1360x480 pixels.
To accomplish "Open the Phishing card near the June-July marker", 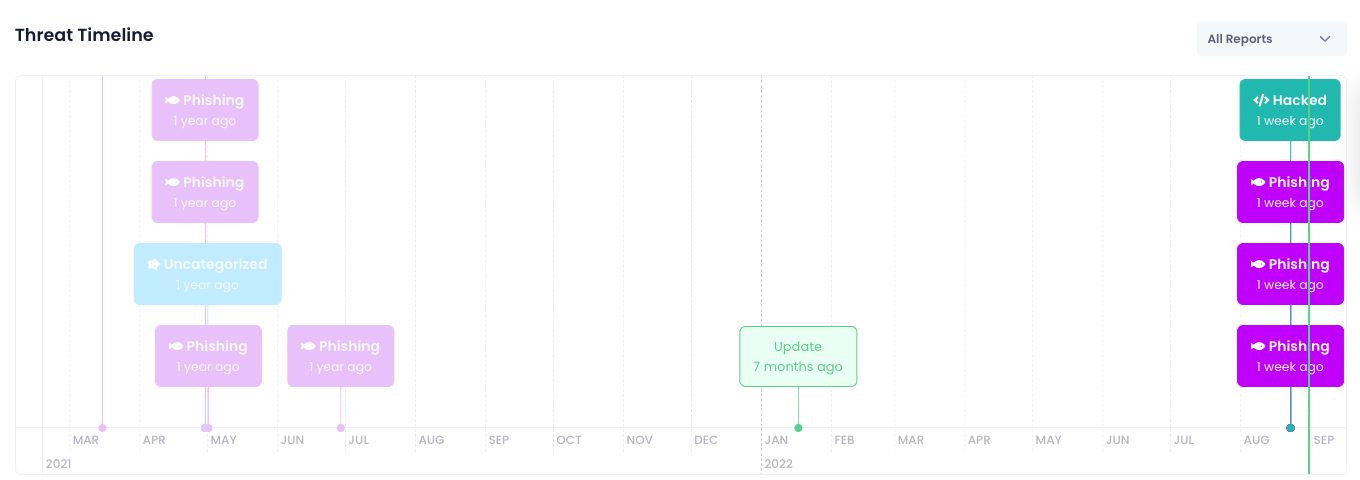I will coord(341,356).
